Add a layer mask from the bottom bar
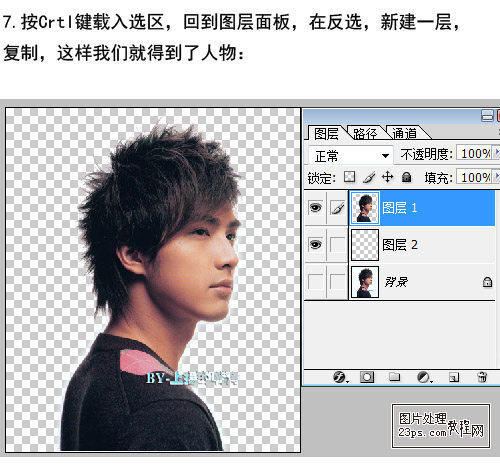500x470 pixels. pyautogui.click(x=367, y=377)
